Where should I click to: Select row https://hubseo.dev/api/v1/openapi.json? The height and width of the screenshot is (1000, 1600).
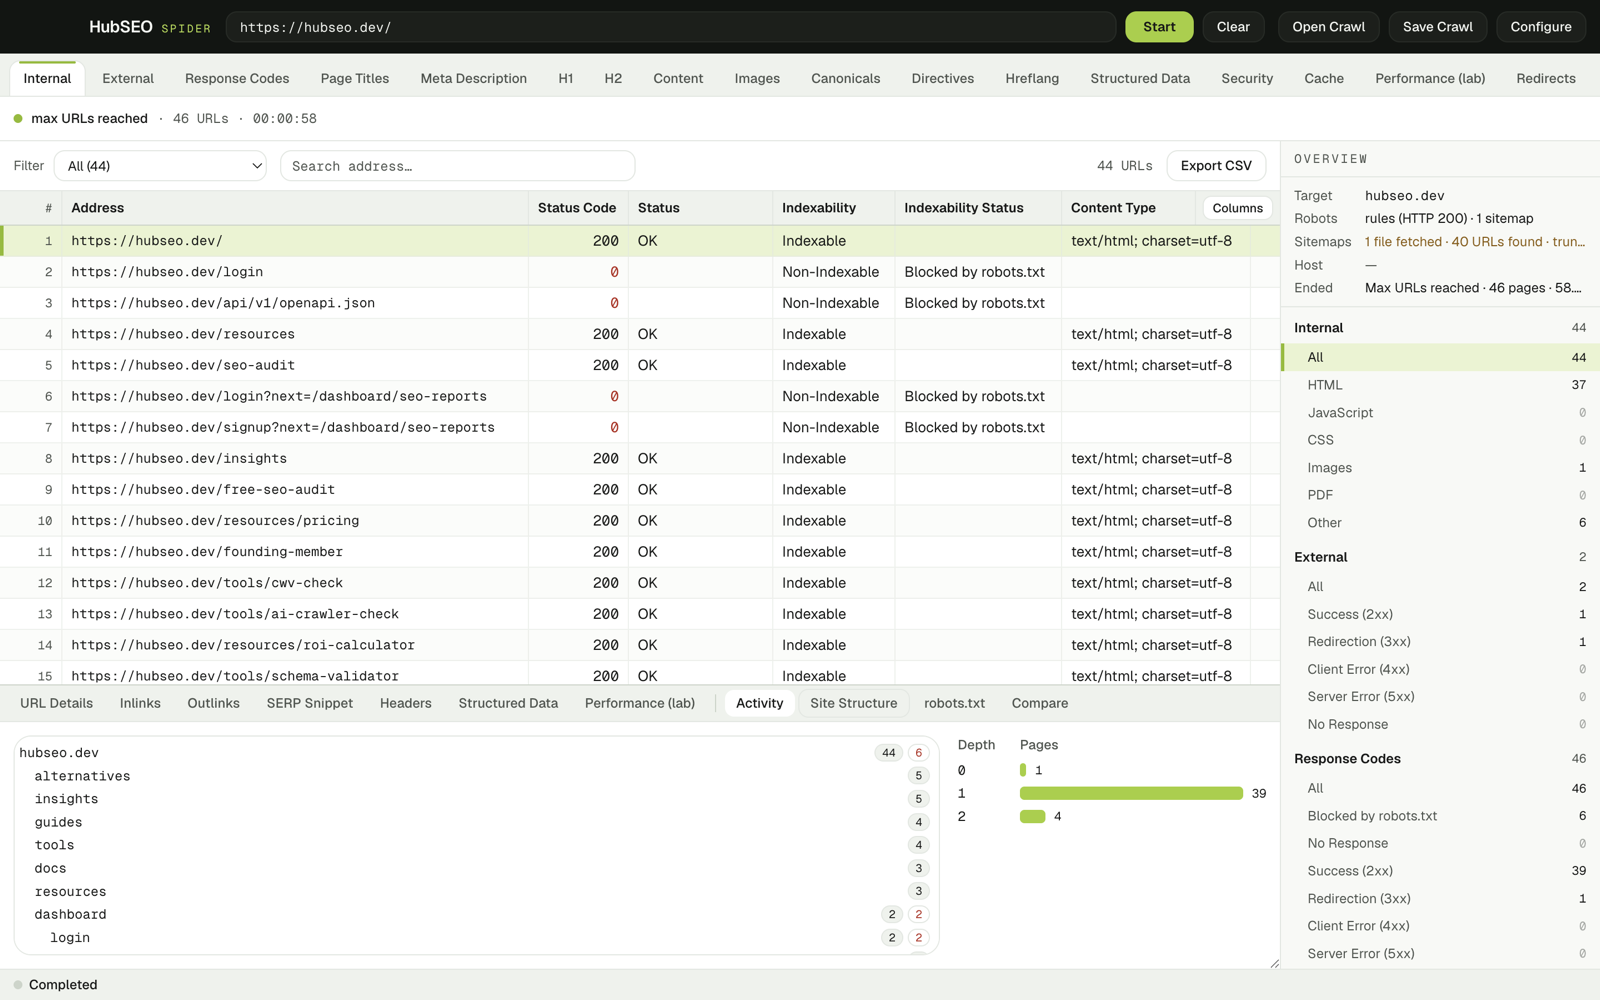tap(640, 303)
